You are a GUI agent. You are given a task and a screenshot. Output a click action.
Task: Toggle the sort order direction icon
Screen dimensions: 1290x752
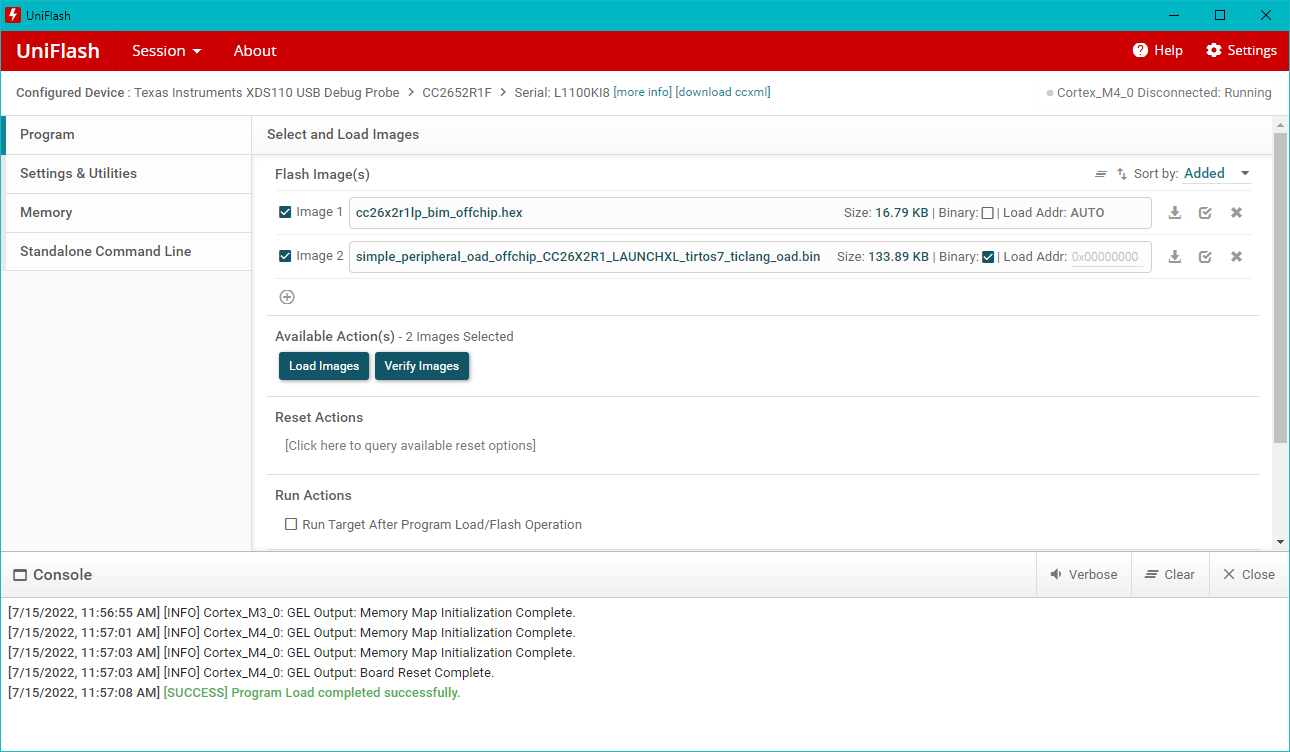pyautogui.click(x=1122, y=174)
